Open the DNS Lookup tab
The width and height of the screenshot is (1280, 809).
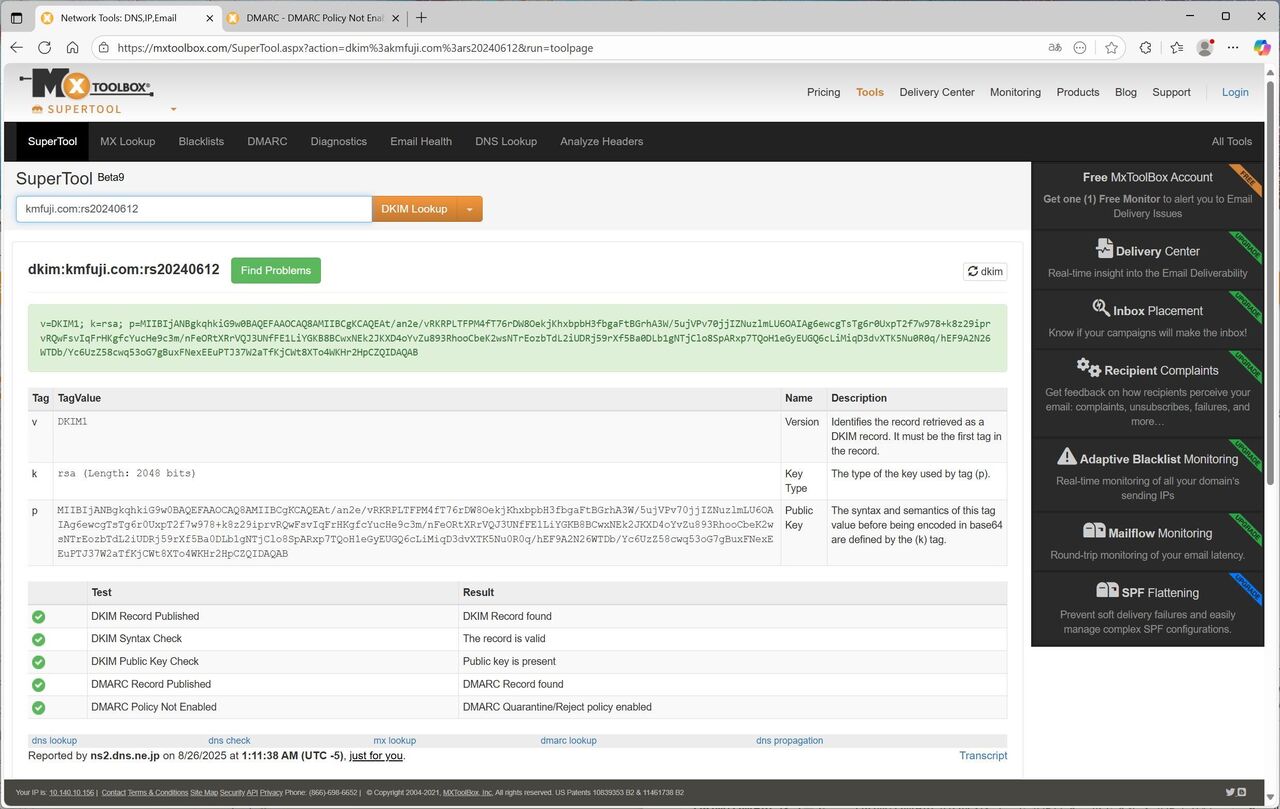tap(506, 142)
